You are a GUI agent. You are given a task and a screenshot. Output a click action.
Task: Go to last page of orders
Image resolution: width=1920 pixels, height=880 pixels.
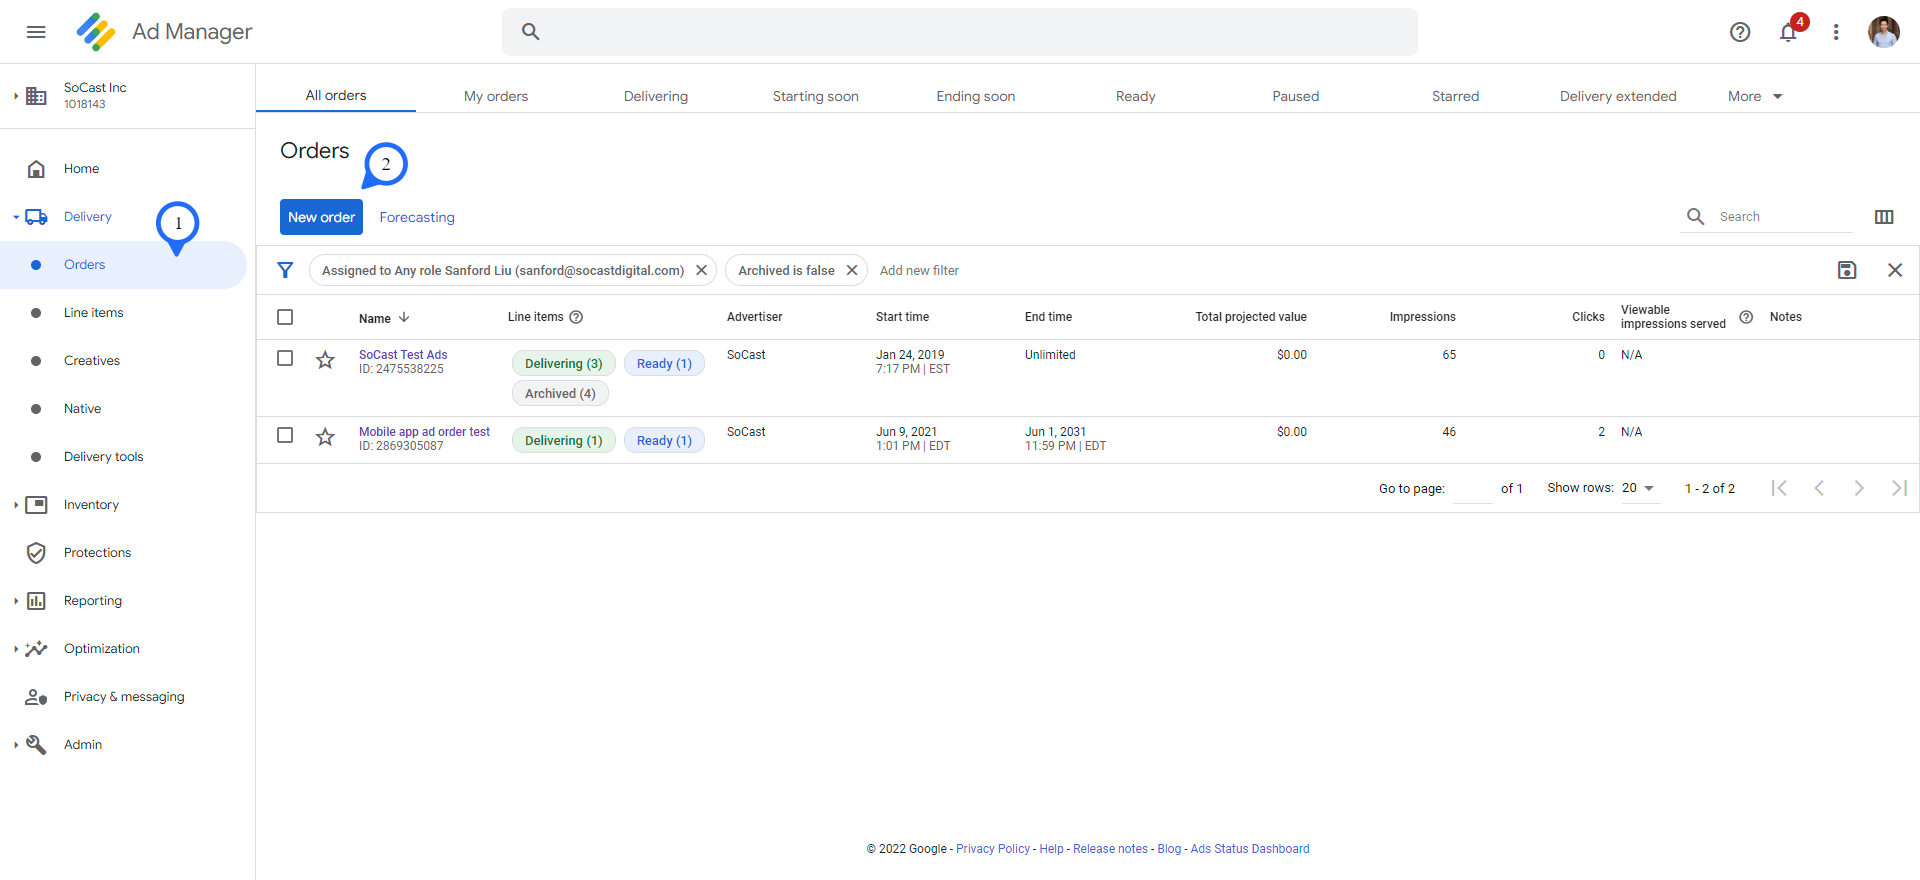point(1899,488)
